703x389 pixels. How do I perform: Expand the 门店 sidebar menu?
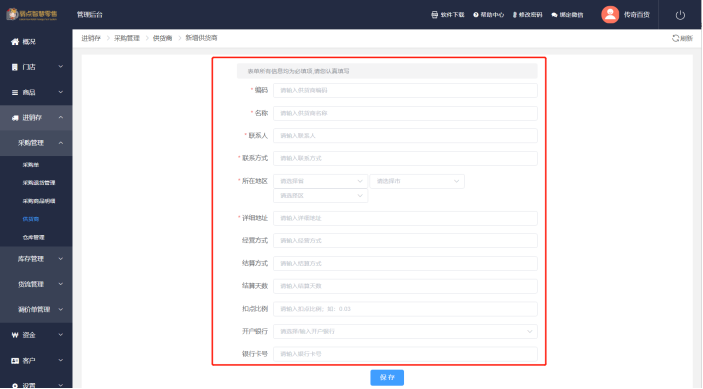36,67
